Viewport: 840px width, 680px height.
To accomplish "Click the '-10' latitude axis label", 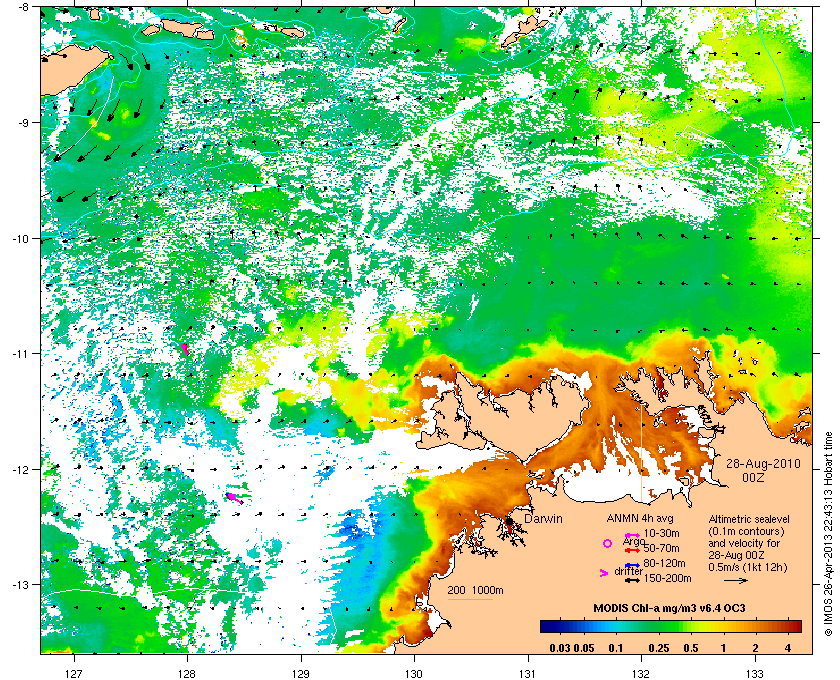I will pyautogui.click(x=21, y=238).
